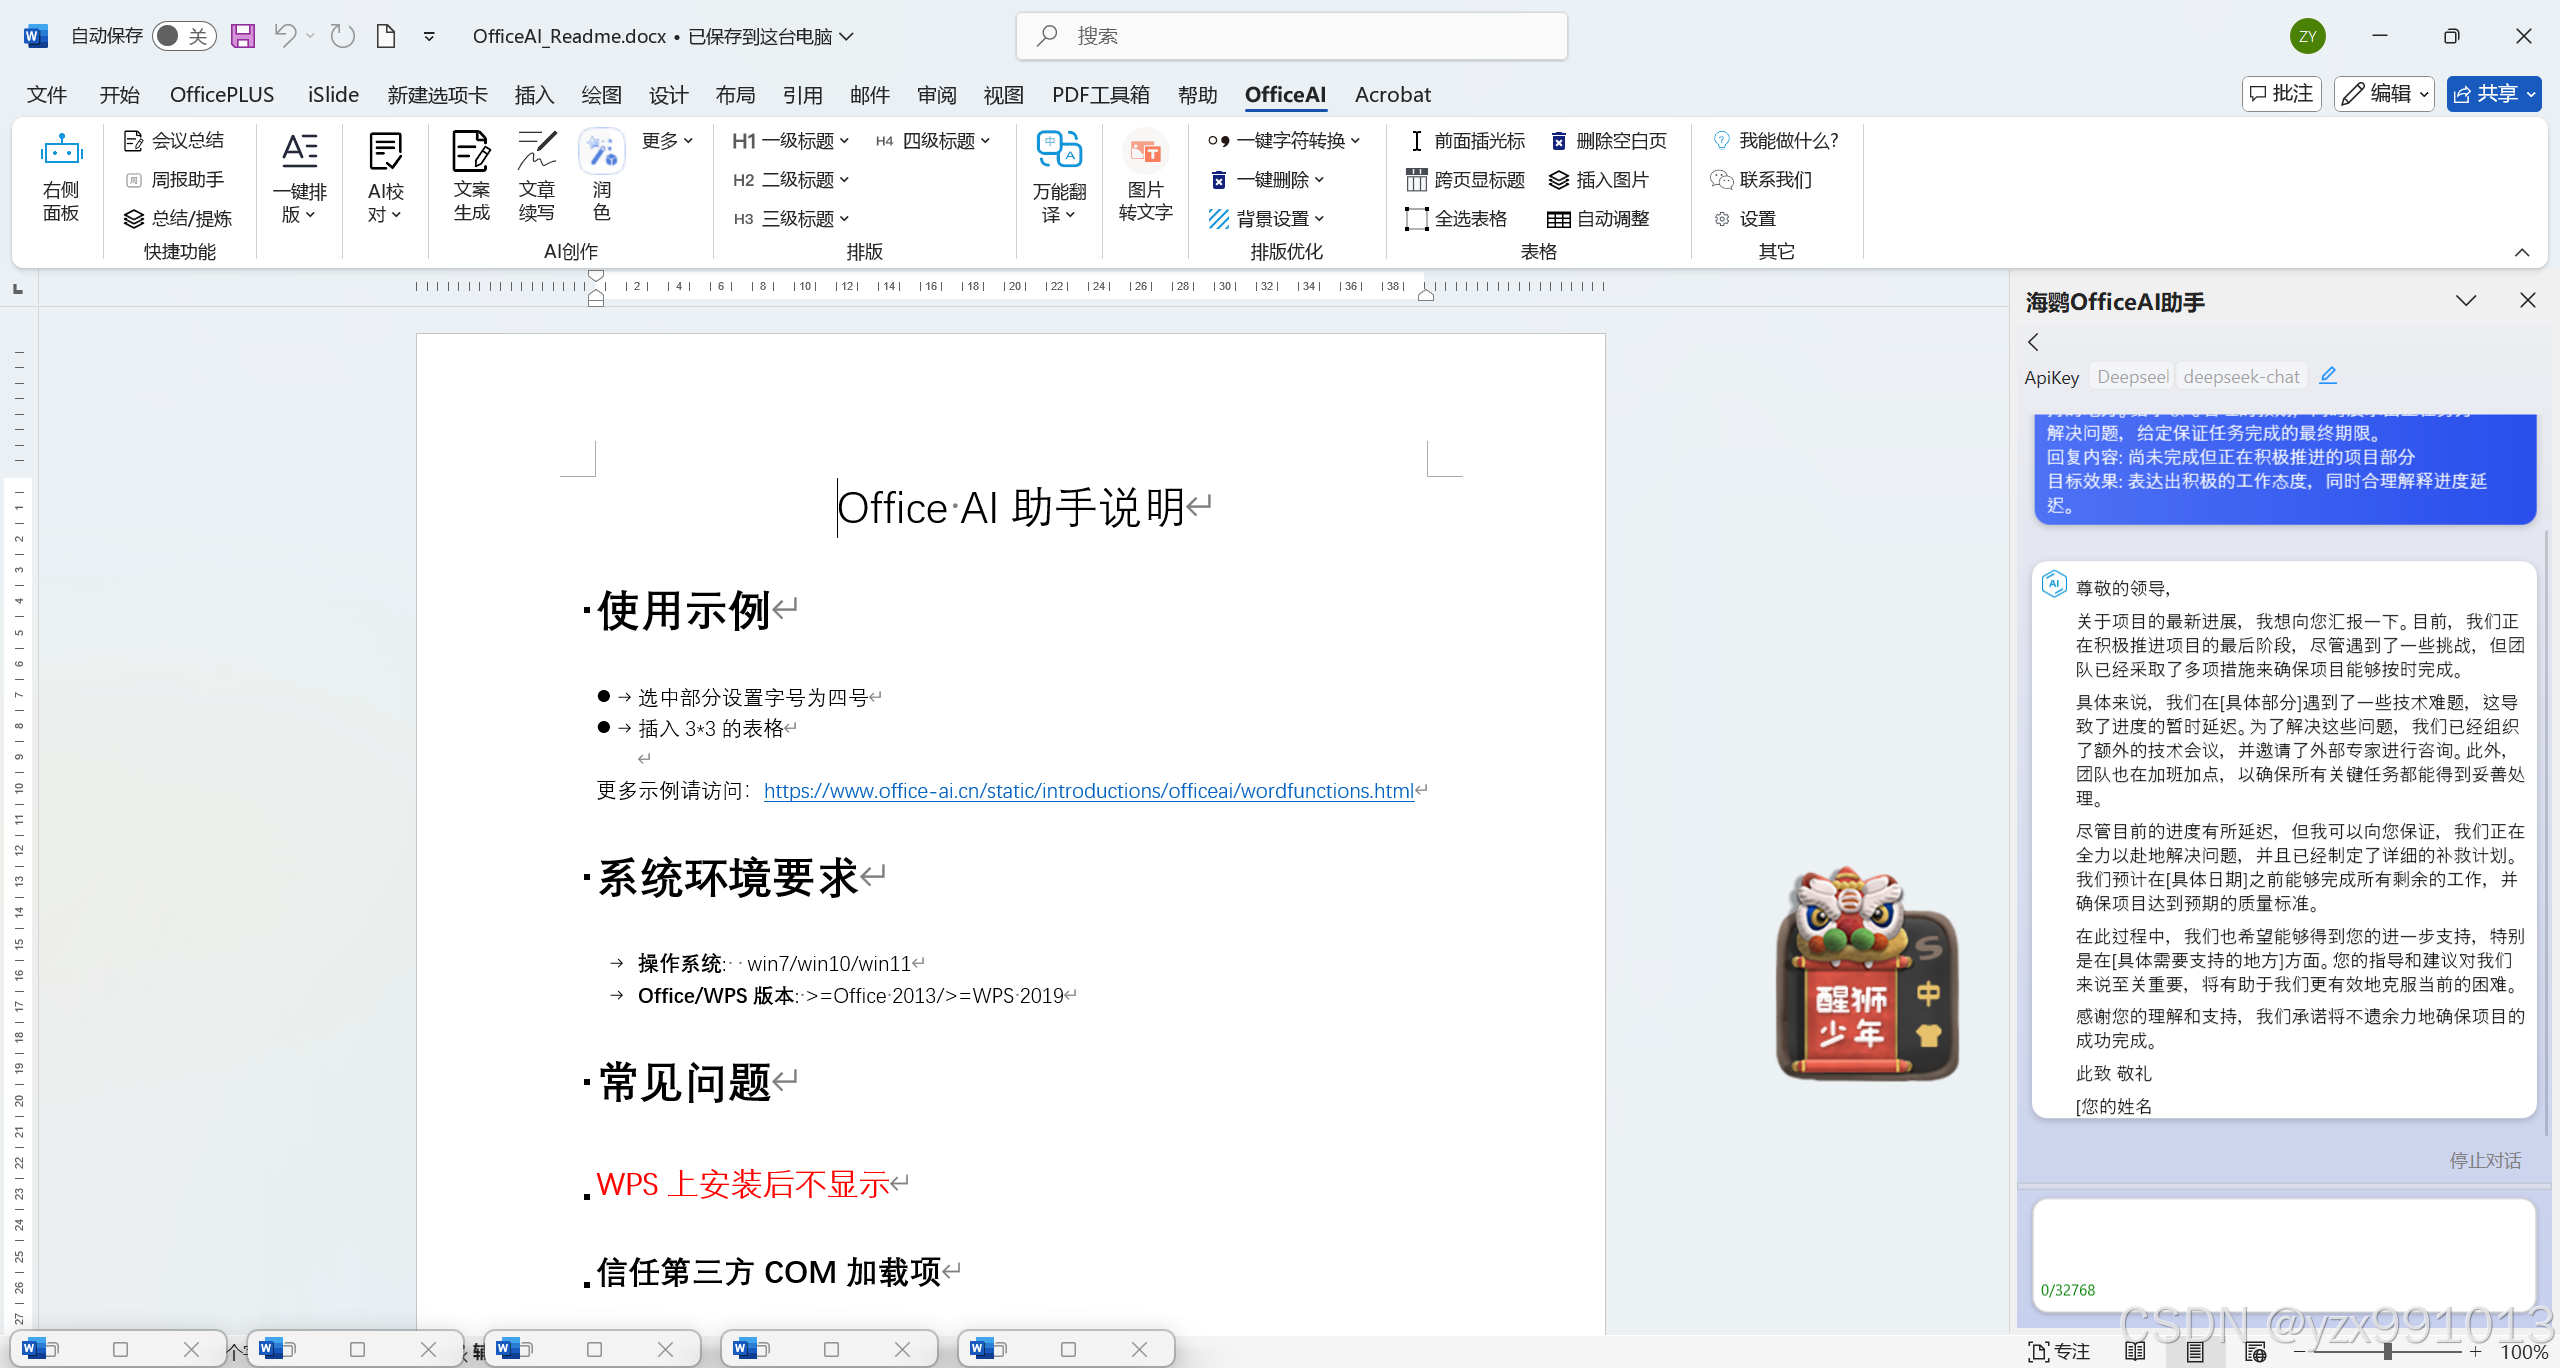Screen dimensions: 2560x1368
Task: Collapse the ribbon with the chevron
Action: coord(2522,252)
